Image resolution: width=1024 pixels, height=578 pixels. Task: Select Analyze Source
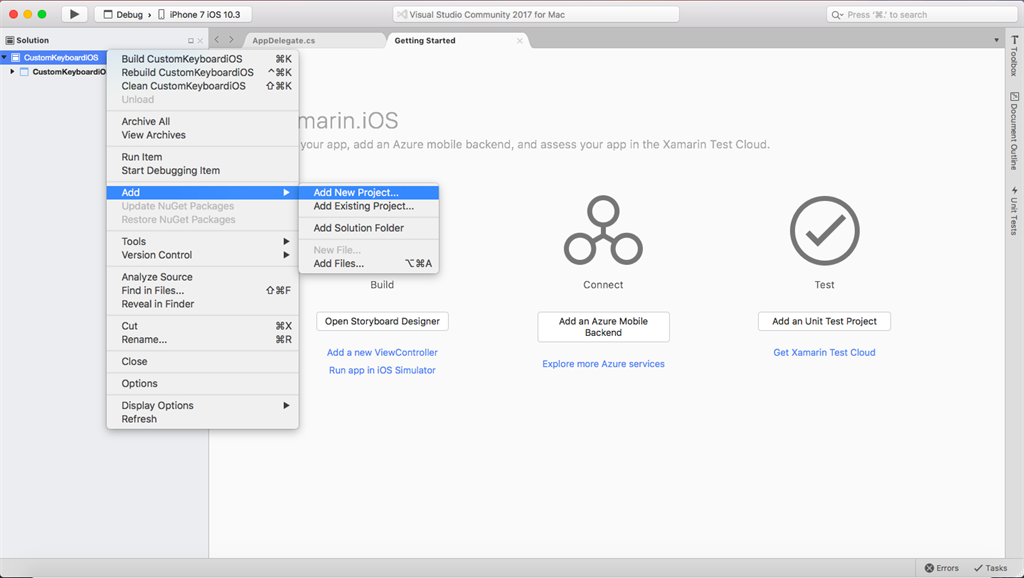coord(202,277)
